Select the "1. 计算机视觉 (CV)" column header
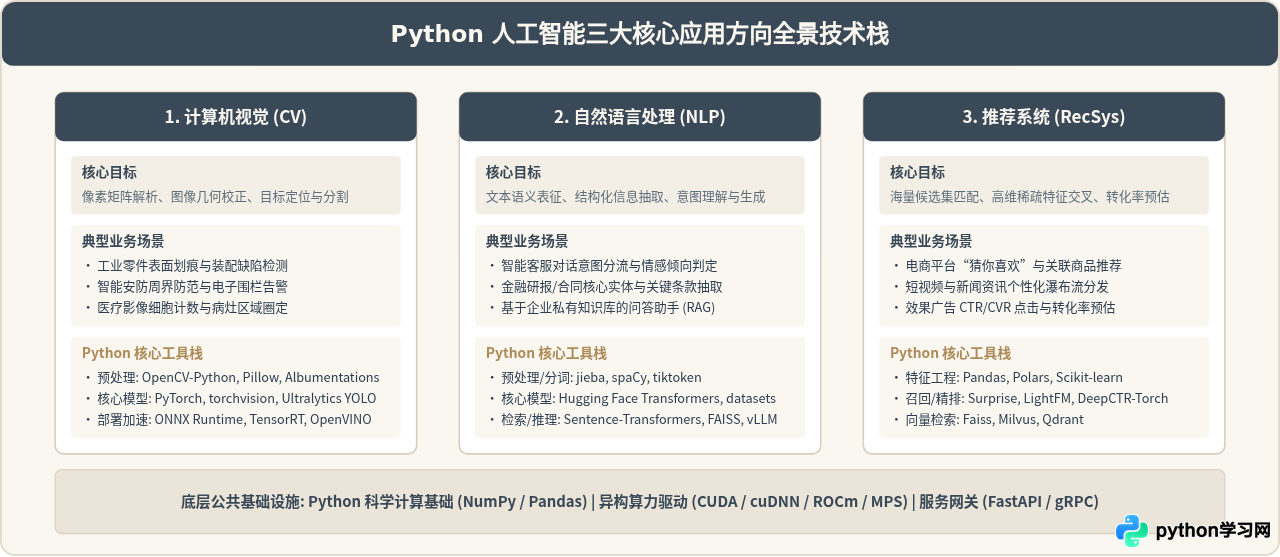 (236, 117)
